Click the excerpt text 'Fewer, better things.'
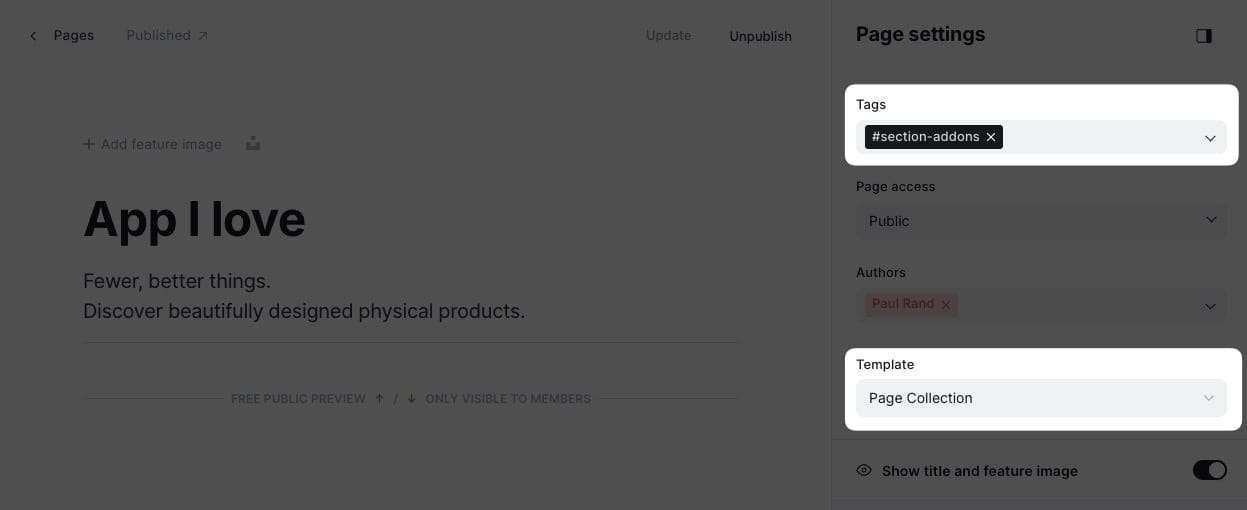This screenshot has width=1247, height=510. (177, 281)
